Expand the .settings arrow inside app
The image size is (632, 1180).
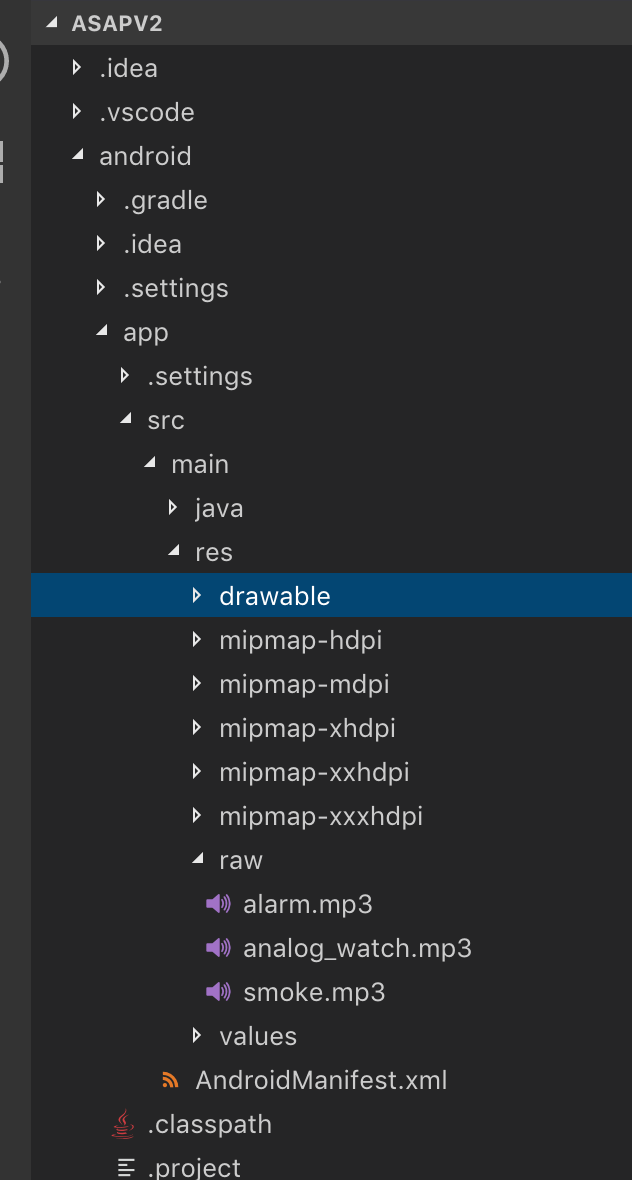coord(124,376)
